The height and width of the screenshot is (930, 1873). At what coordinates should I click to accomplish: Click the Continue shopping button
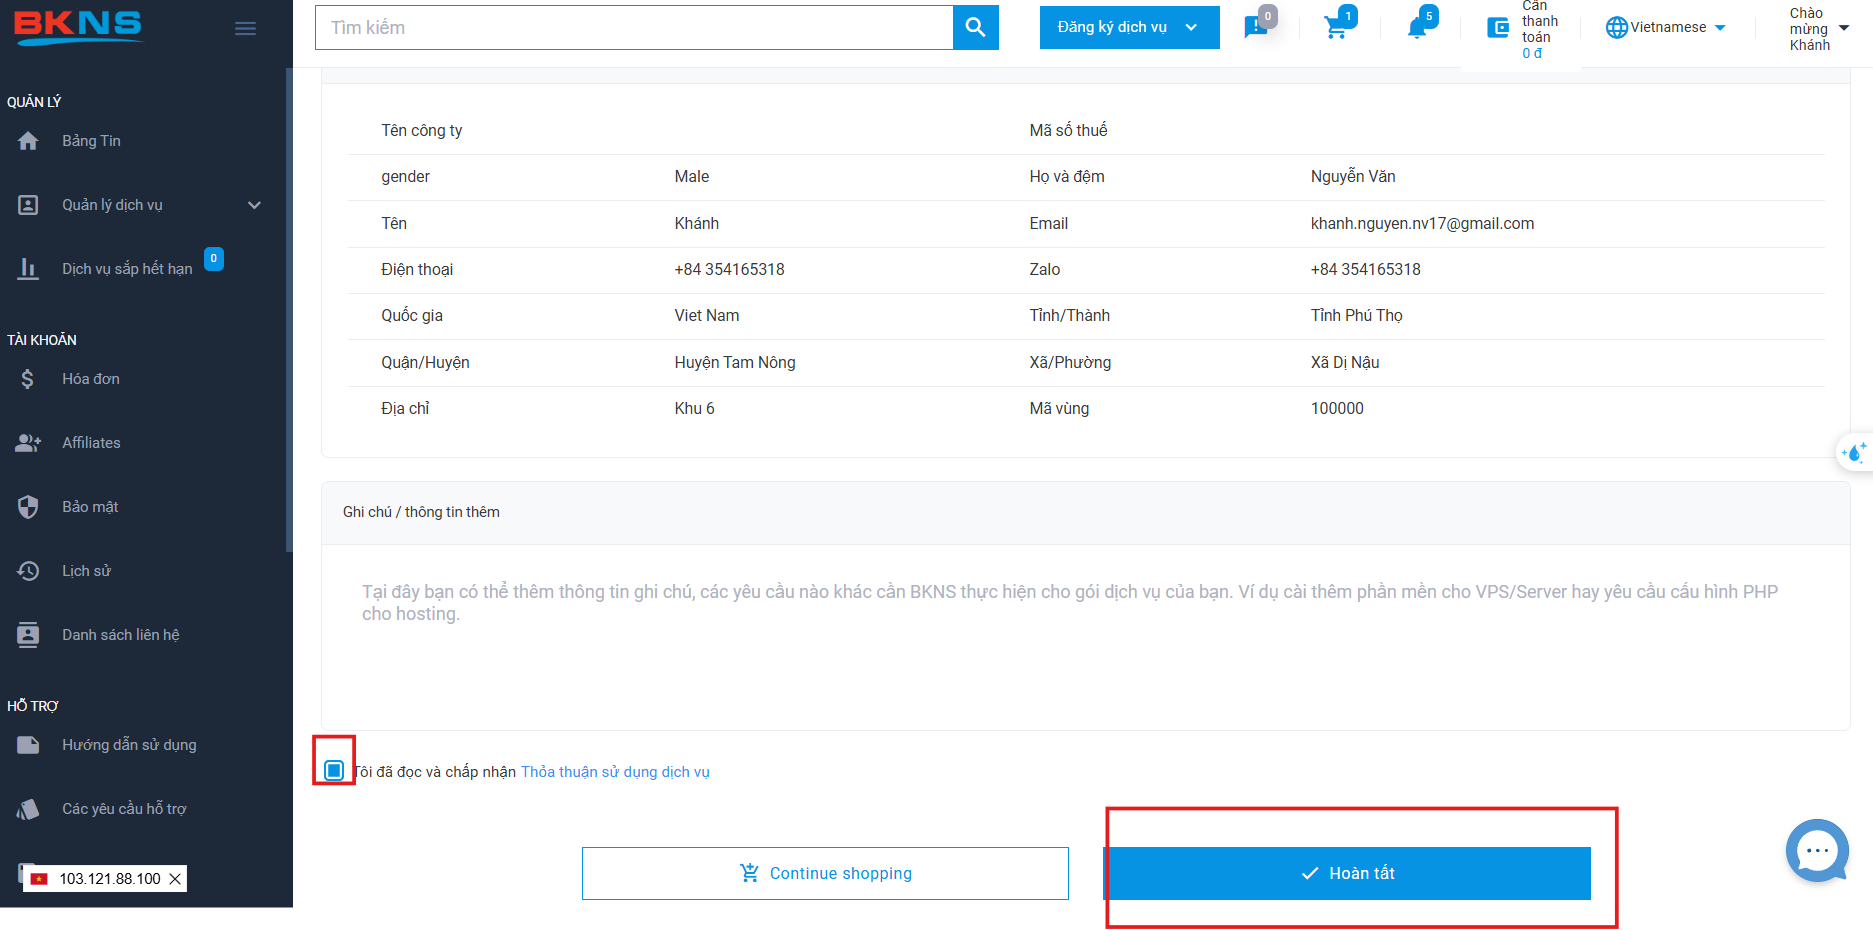[x=825, y=873]
